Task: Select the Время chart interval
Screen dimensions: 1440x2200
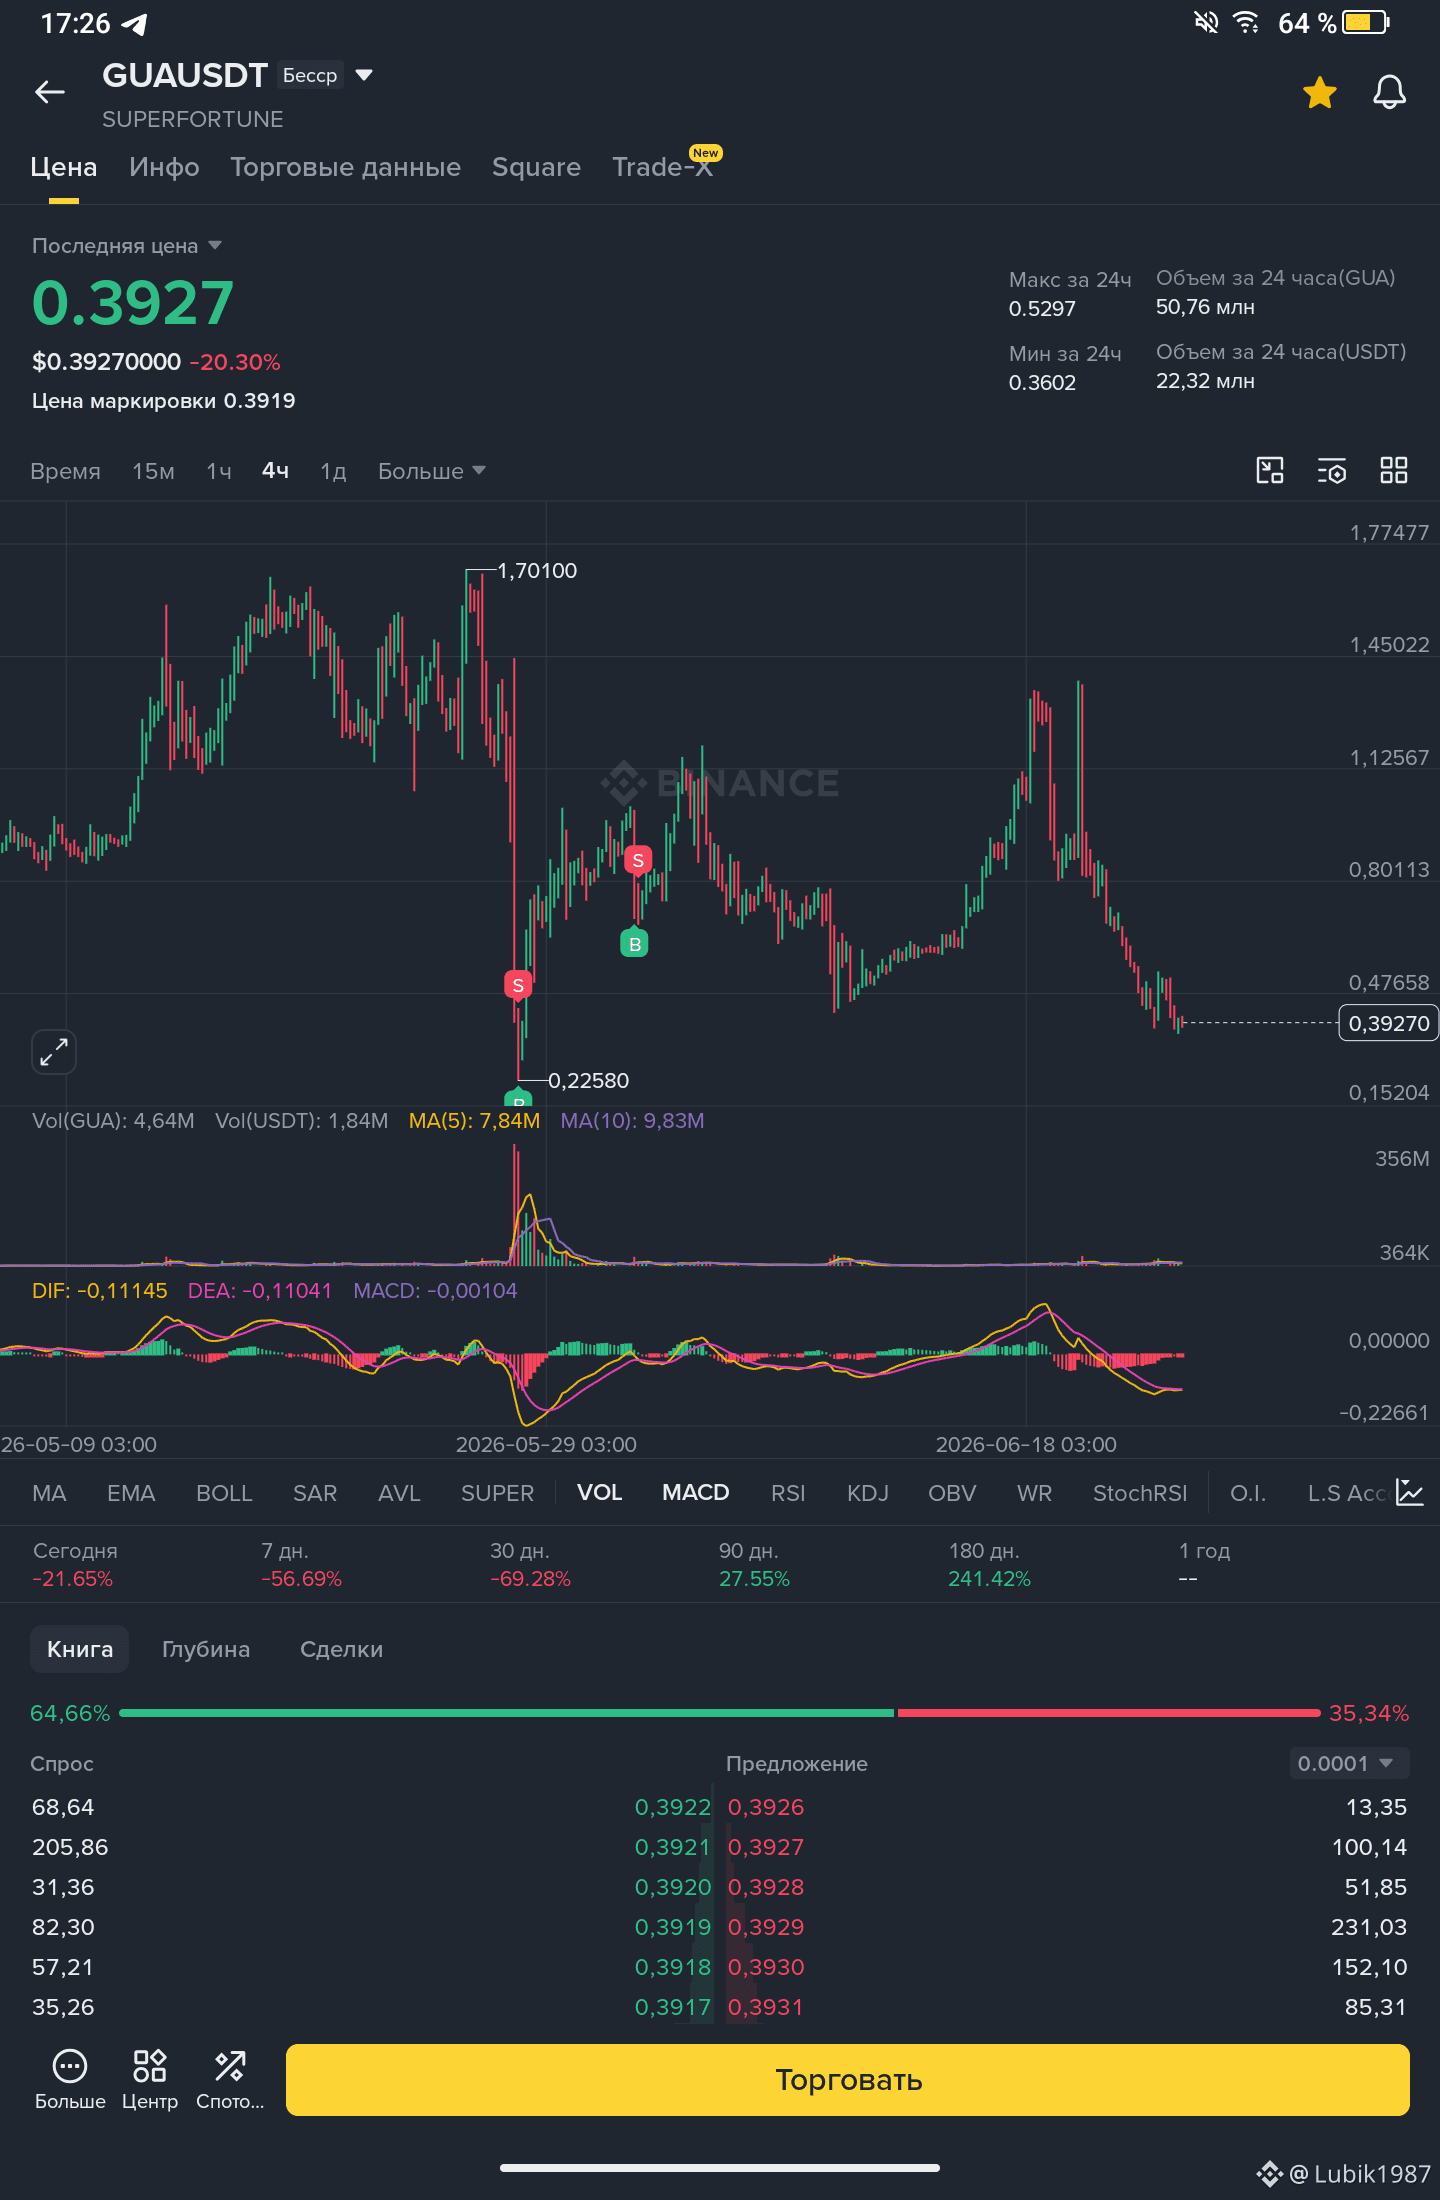Action: pyautogui.click(x=65, y=471)
